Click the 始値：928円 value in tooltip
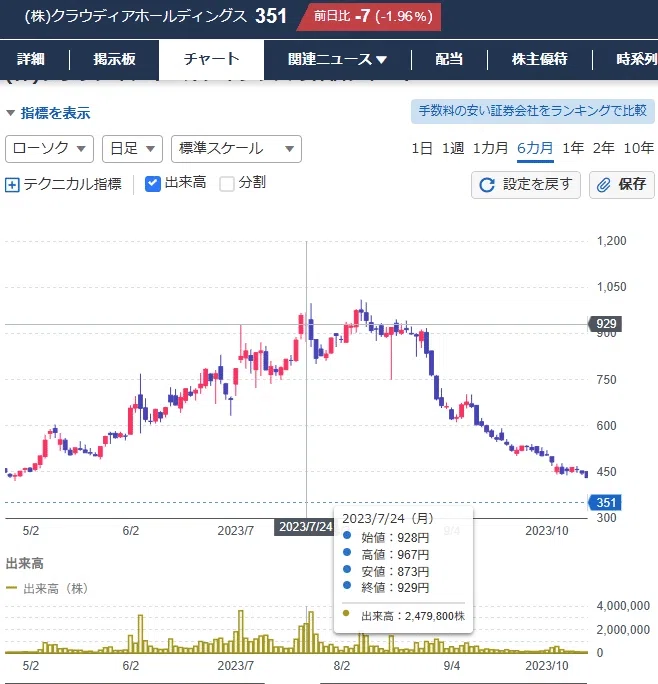This screenshot has width=658, height=684. 395,537
